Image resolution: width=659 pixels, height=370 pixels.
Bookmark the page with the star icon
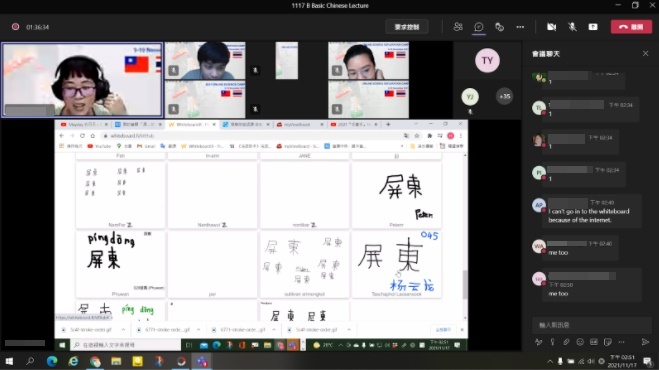pos(417,136)
